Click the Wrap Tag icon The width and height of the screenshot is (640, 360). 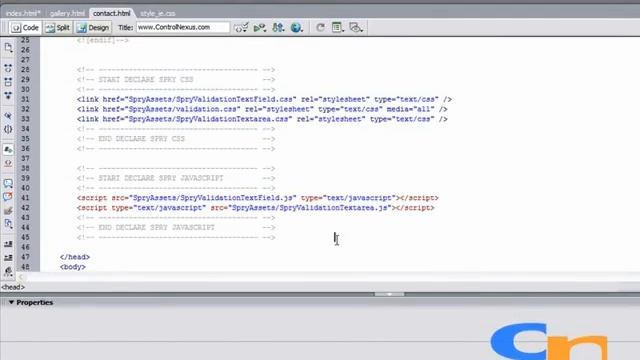(x=8, y=211)
